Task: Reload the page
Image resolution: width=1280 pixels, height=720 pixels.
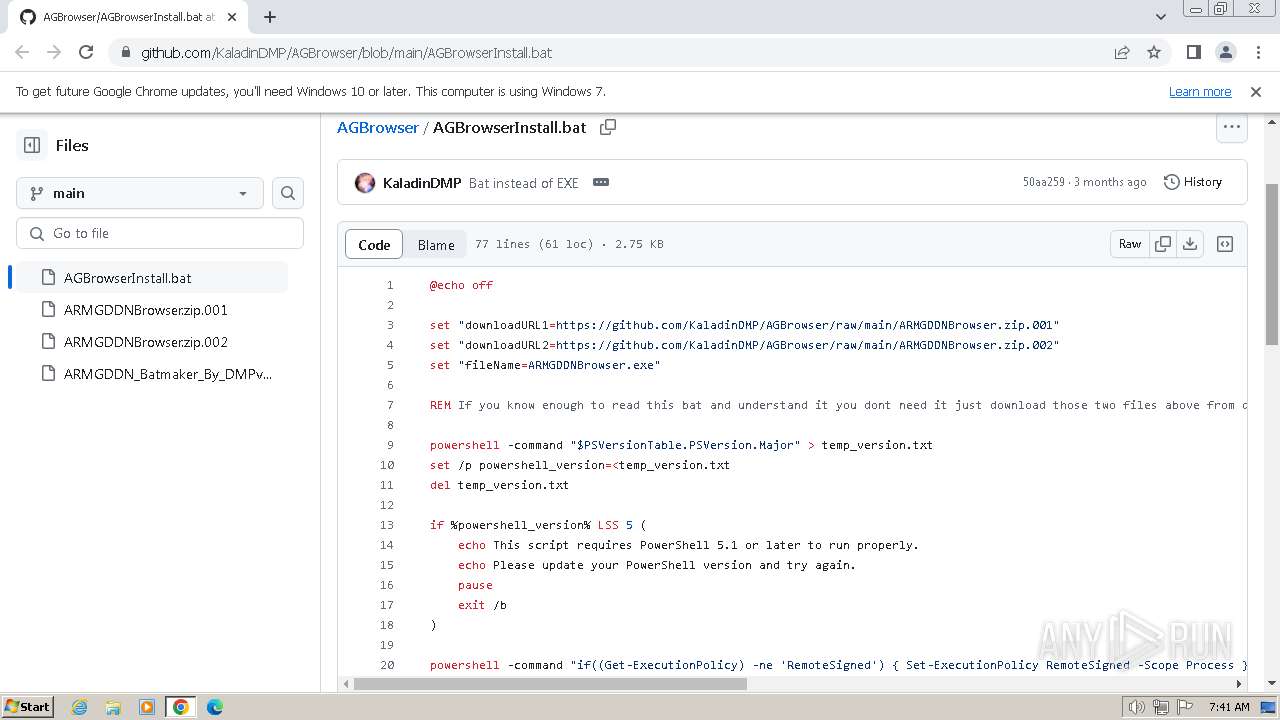Action: click(x=86, y=52)
